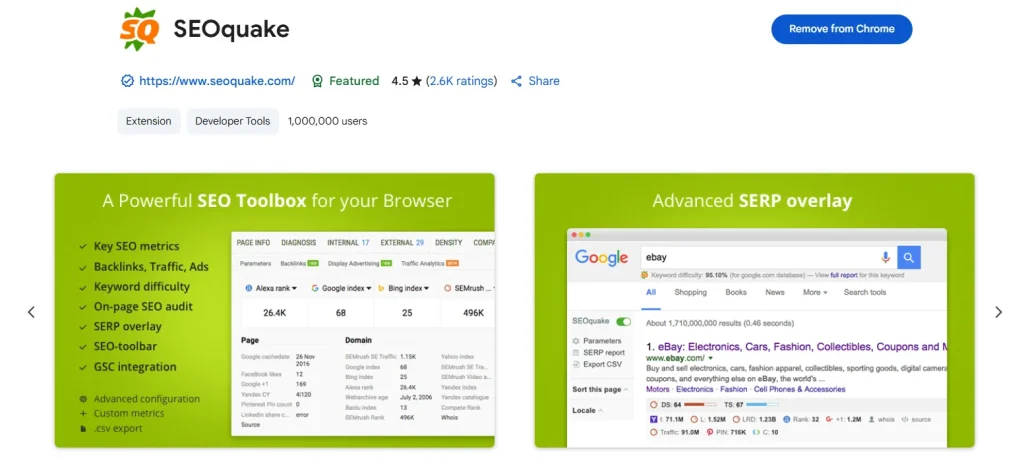Go to the next screenshot with right arrow
The height and width of the screenshot is (466, 1024).
tap(997, 312)
